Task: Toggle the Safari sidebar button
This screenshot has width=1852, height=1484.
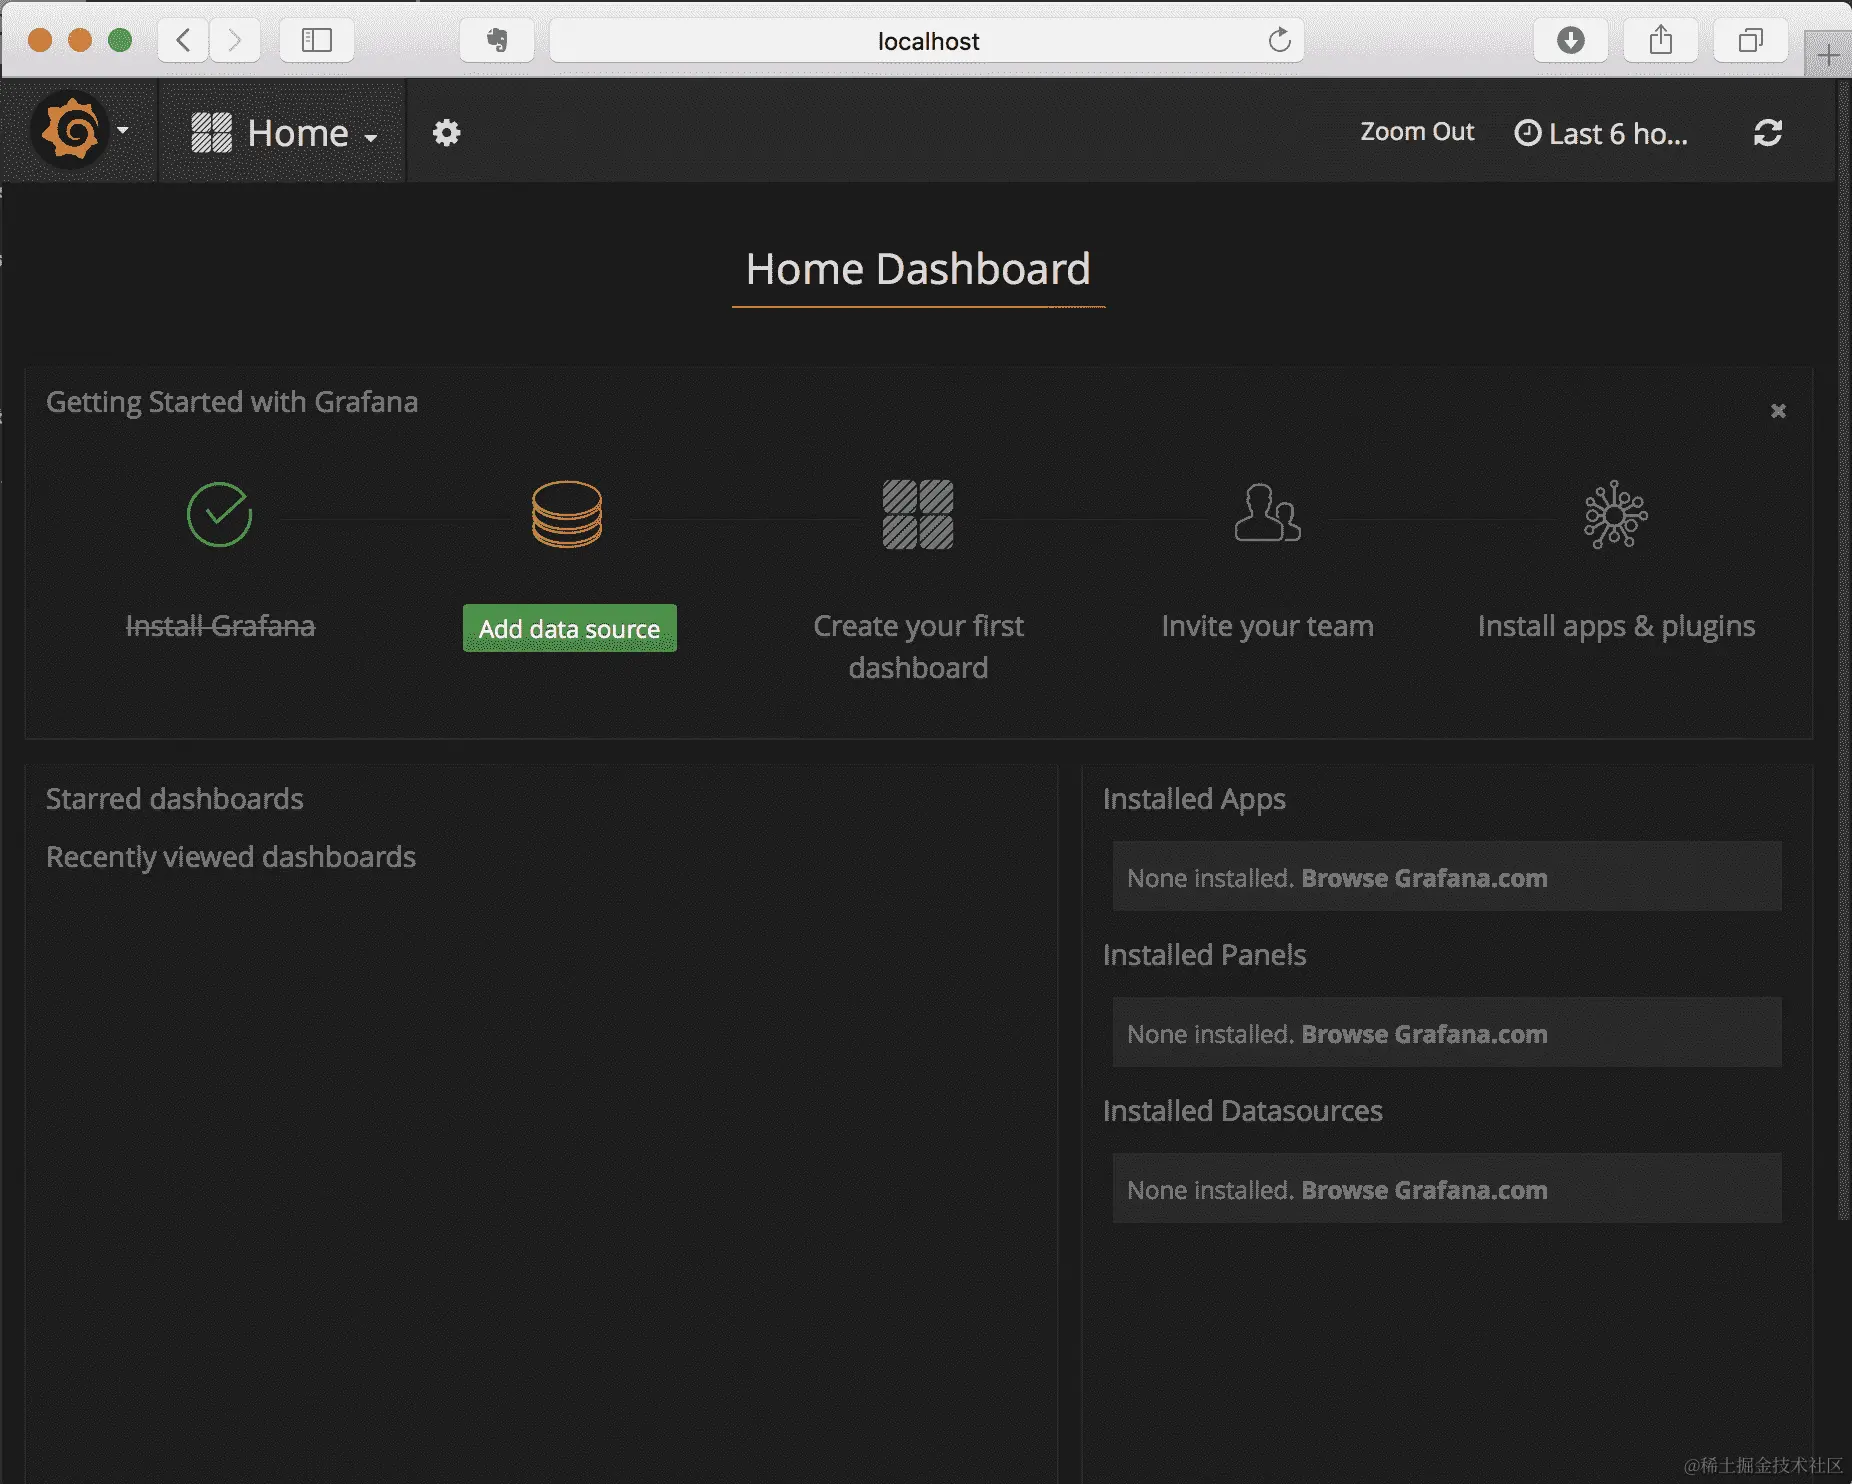Action: (x=317, y=40)
